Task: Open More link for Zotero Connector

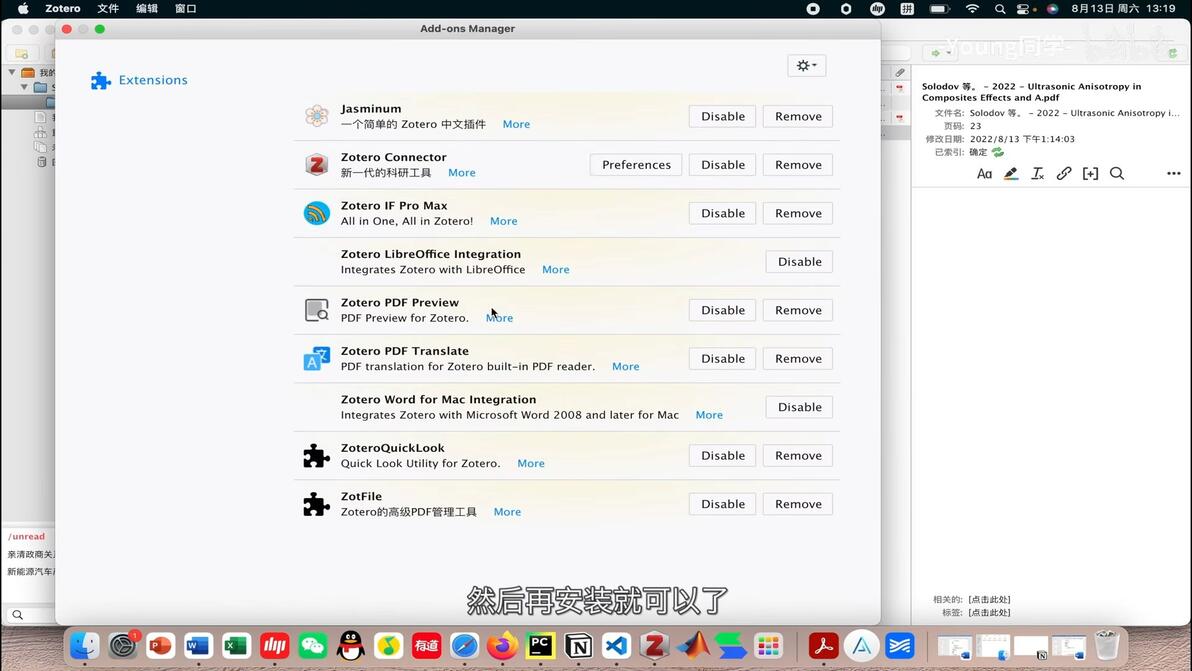Action: tap(461, 172)
